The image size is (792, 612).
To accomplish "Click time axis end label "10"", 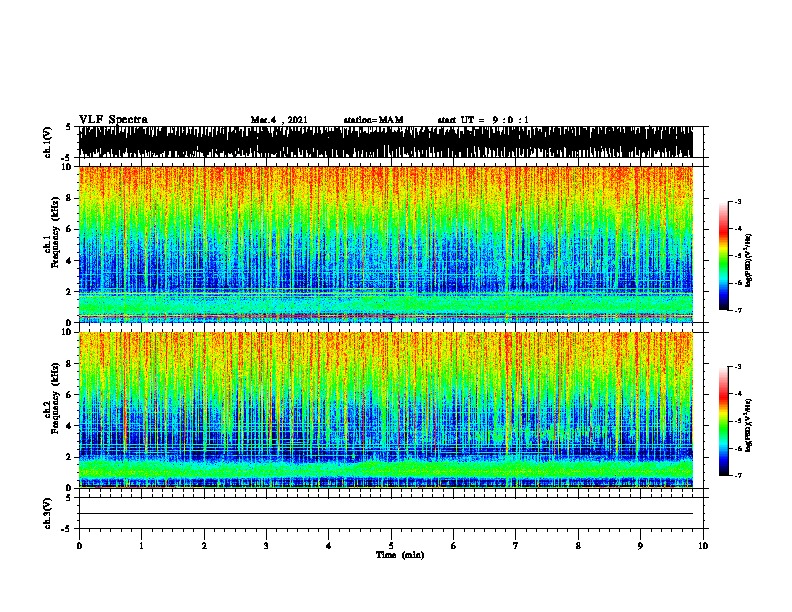I will point(703,546).
